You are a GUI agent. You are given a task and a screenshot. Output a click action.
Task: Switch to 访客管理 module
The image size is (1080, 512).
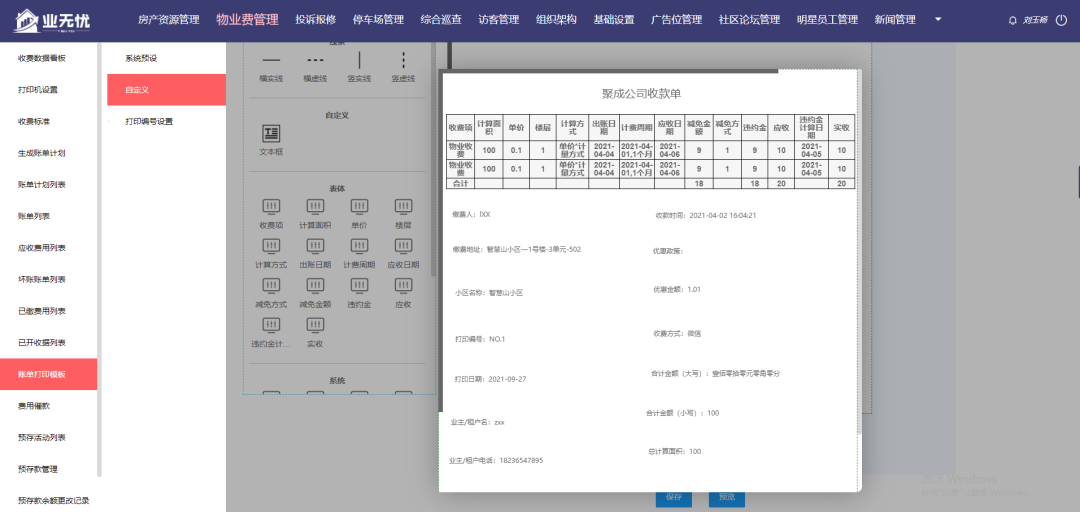pyautogui.click(x=499, y=20)
